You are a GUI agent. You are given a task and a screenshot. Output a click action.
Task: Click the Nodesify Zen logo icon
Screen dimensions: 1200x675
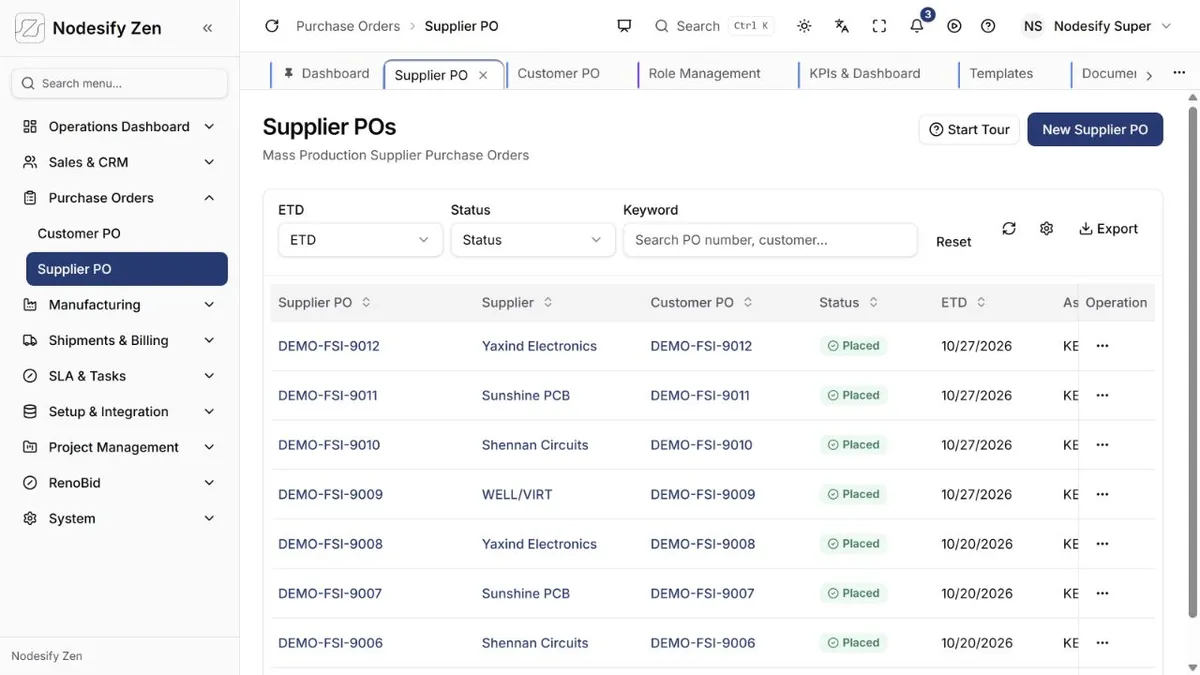tap(30, 28)
